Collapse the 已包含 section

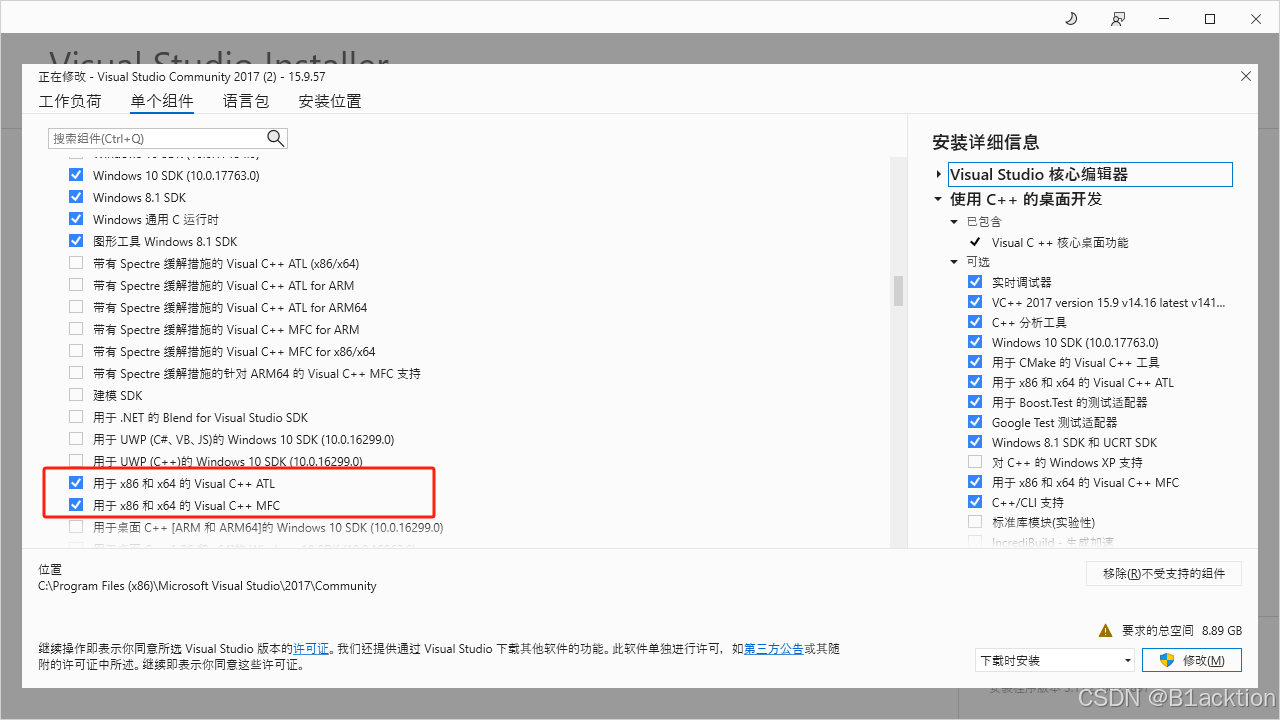[954, 222]
